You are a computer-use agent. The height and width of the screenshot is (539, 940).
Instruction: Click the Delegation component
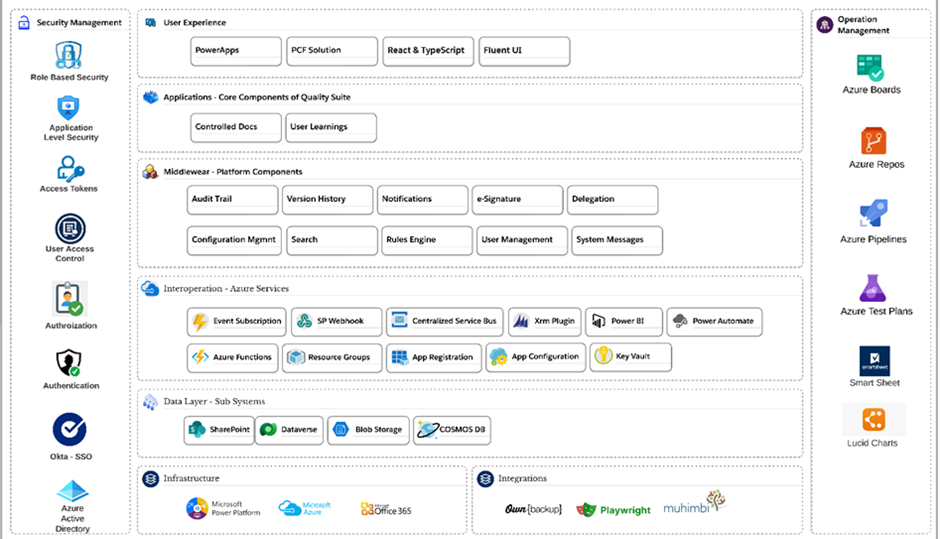[x=613, y=200]
